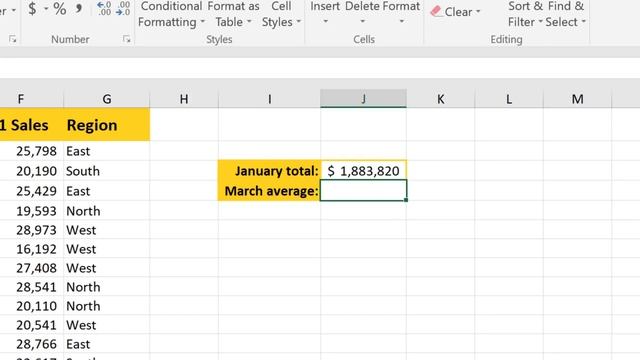
Task: Open the Alignment group dialog launcher
Action: [13, 39]
